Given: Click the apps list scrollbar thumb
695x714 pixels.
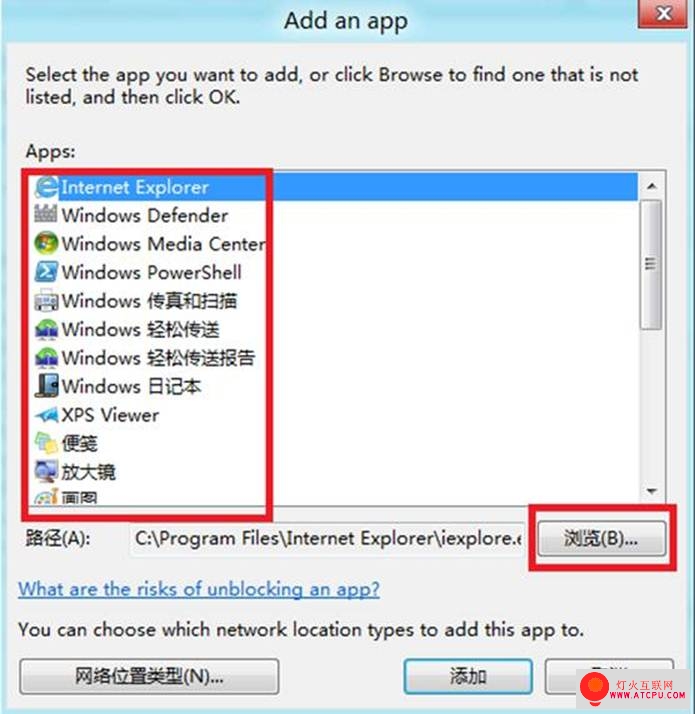Looking at the screenshot, I should pyautogui.click(x=651, y=264).
